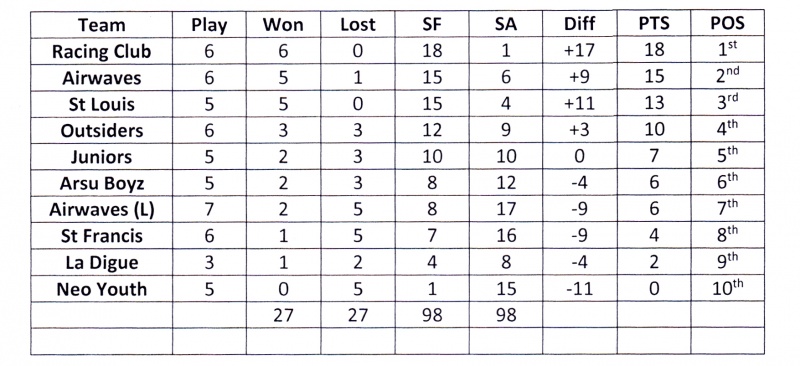Click the Team column header
800x366 pixels.
click(102, 25)
